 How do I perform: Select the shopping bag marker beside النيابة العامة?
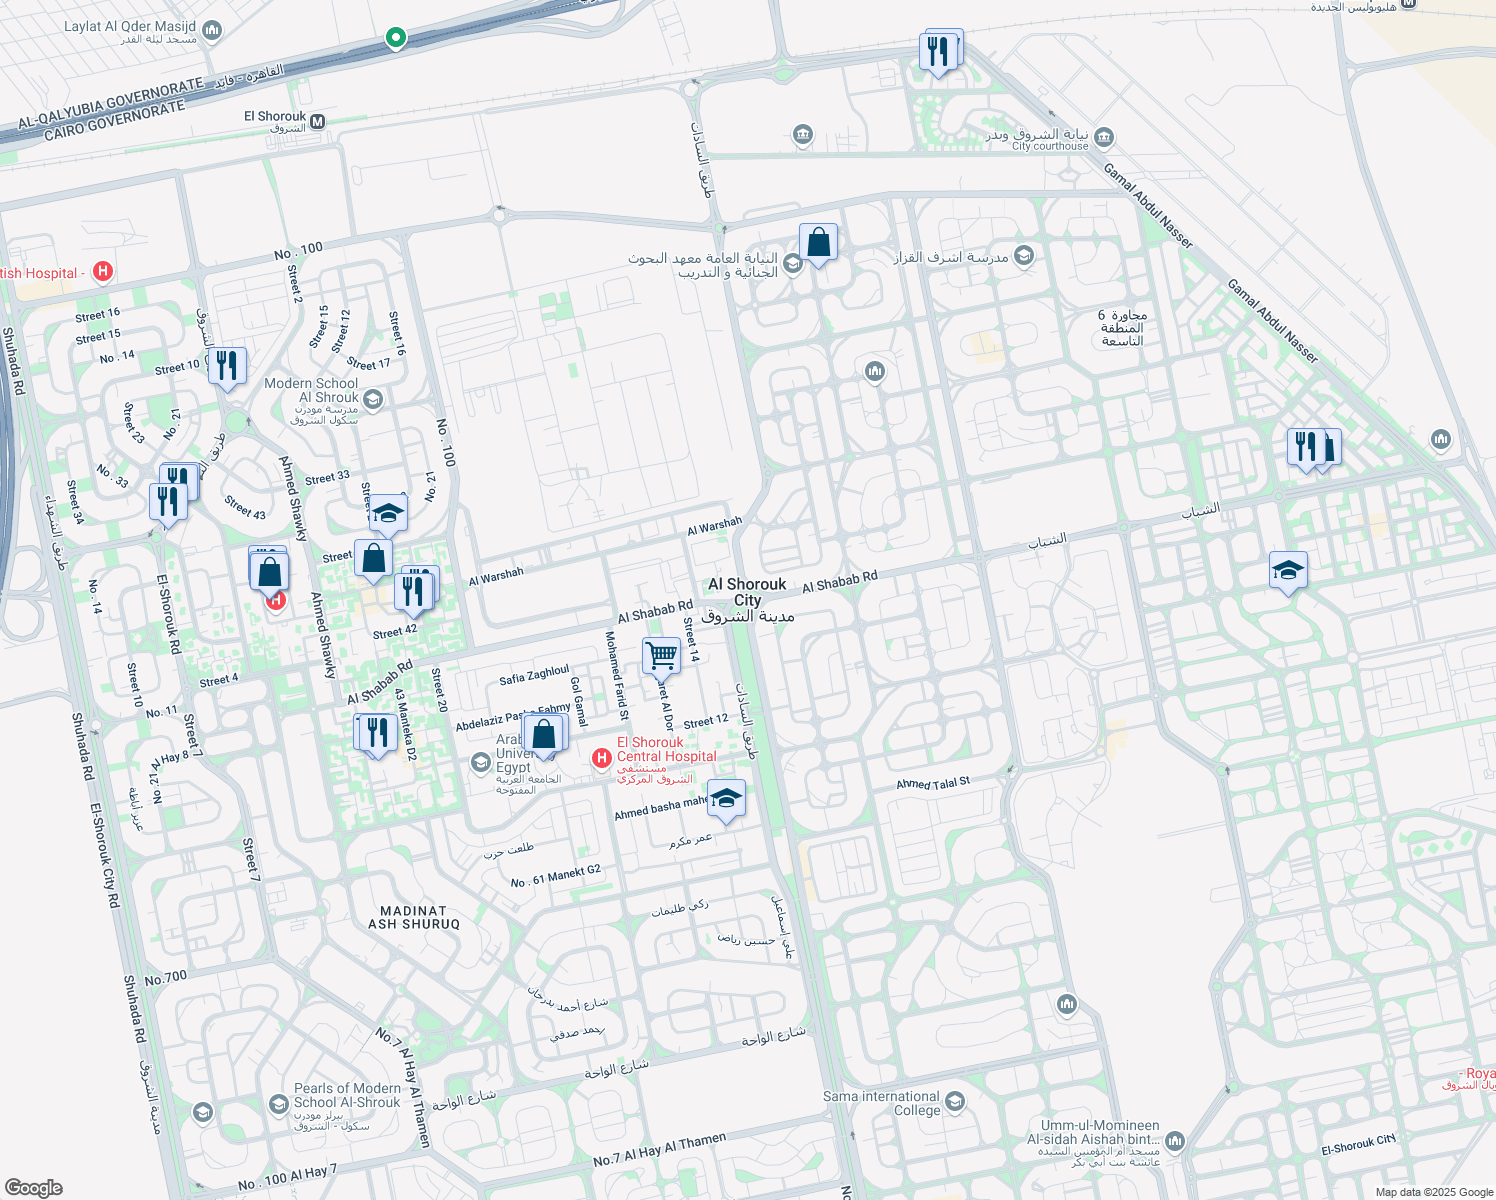[x=818, y=244]
